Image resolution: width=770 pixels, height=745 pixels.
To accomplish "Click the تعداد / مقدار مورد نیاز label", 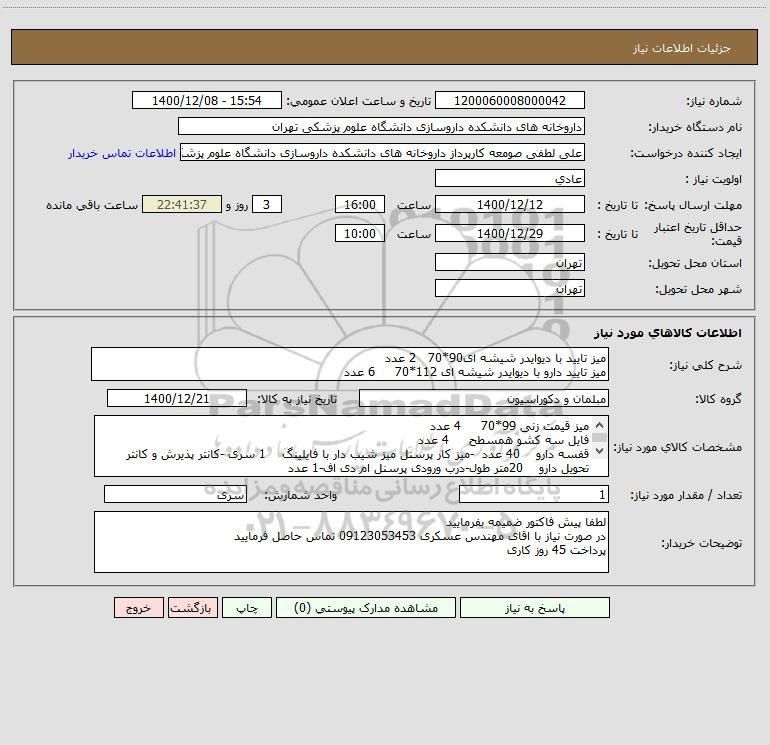I will click(686, 495).
